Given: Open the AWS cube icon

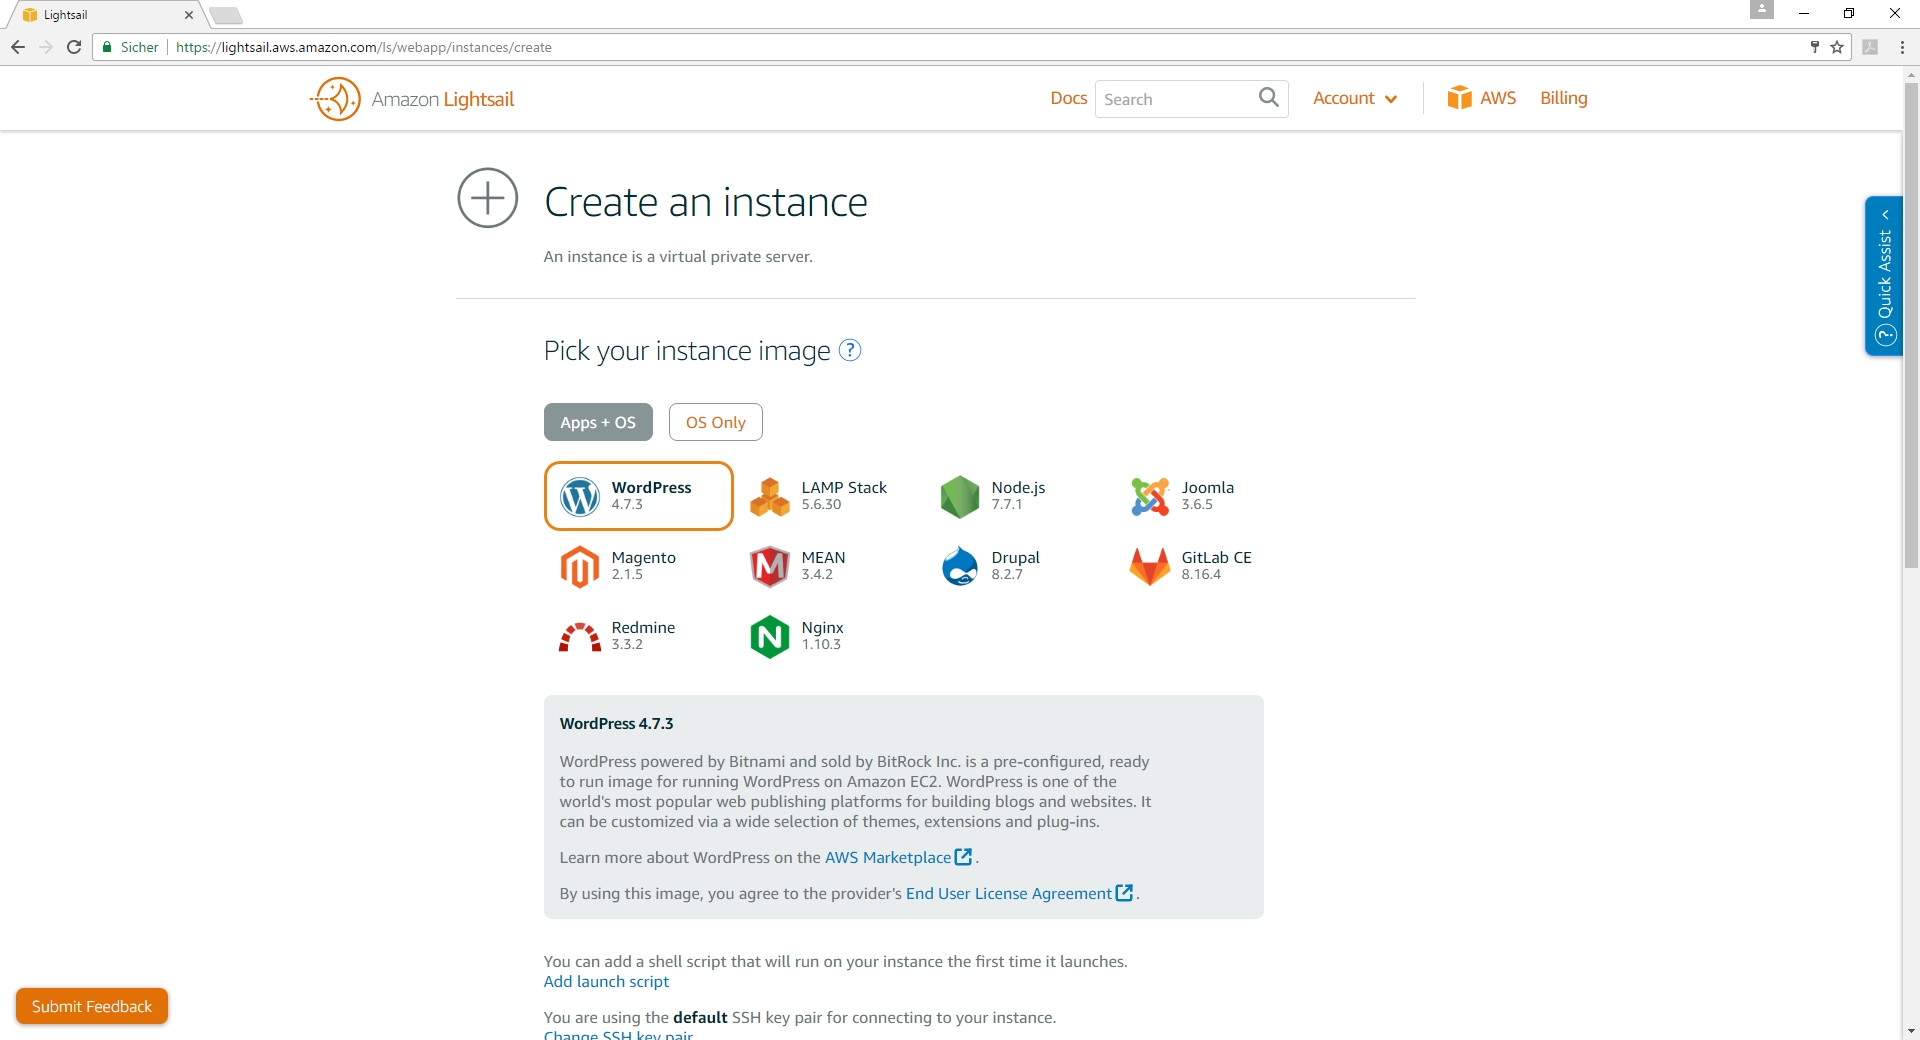Looking at the screenshot, I should pyautogui.click(x=1460, y=97).
